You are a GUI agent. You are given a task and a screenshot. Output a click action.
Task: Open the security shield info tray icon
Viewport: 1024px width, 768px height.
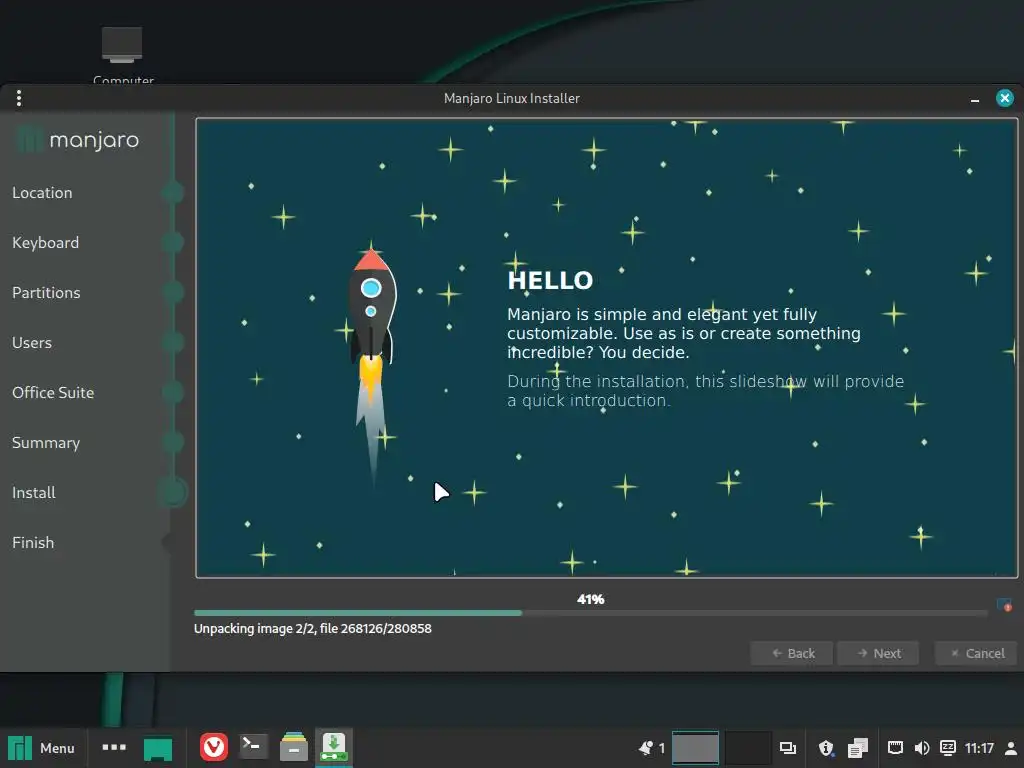coord(826,748)
